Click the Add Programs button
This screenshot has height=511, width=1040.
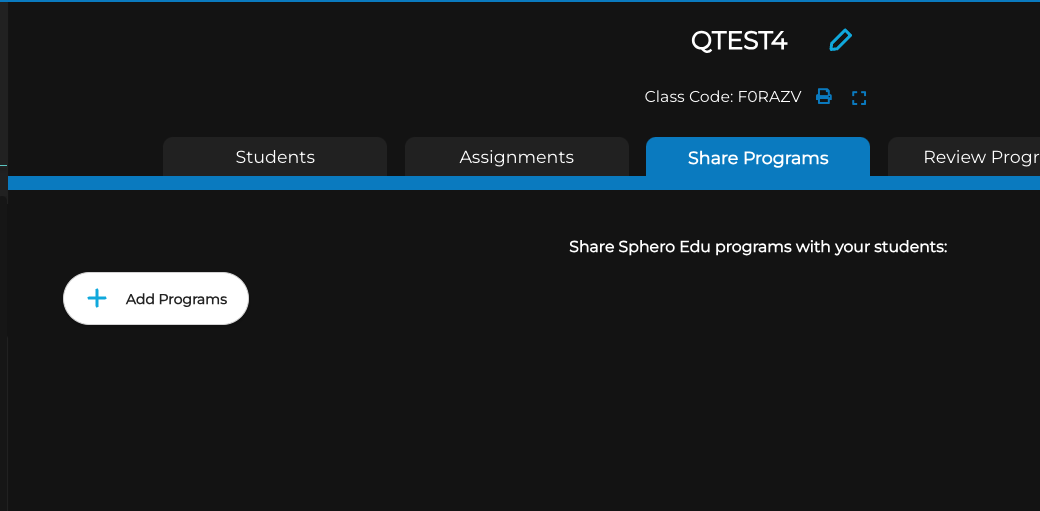[156, 299]
